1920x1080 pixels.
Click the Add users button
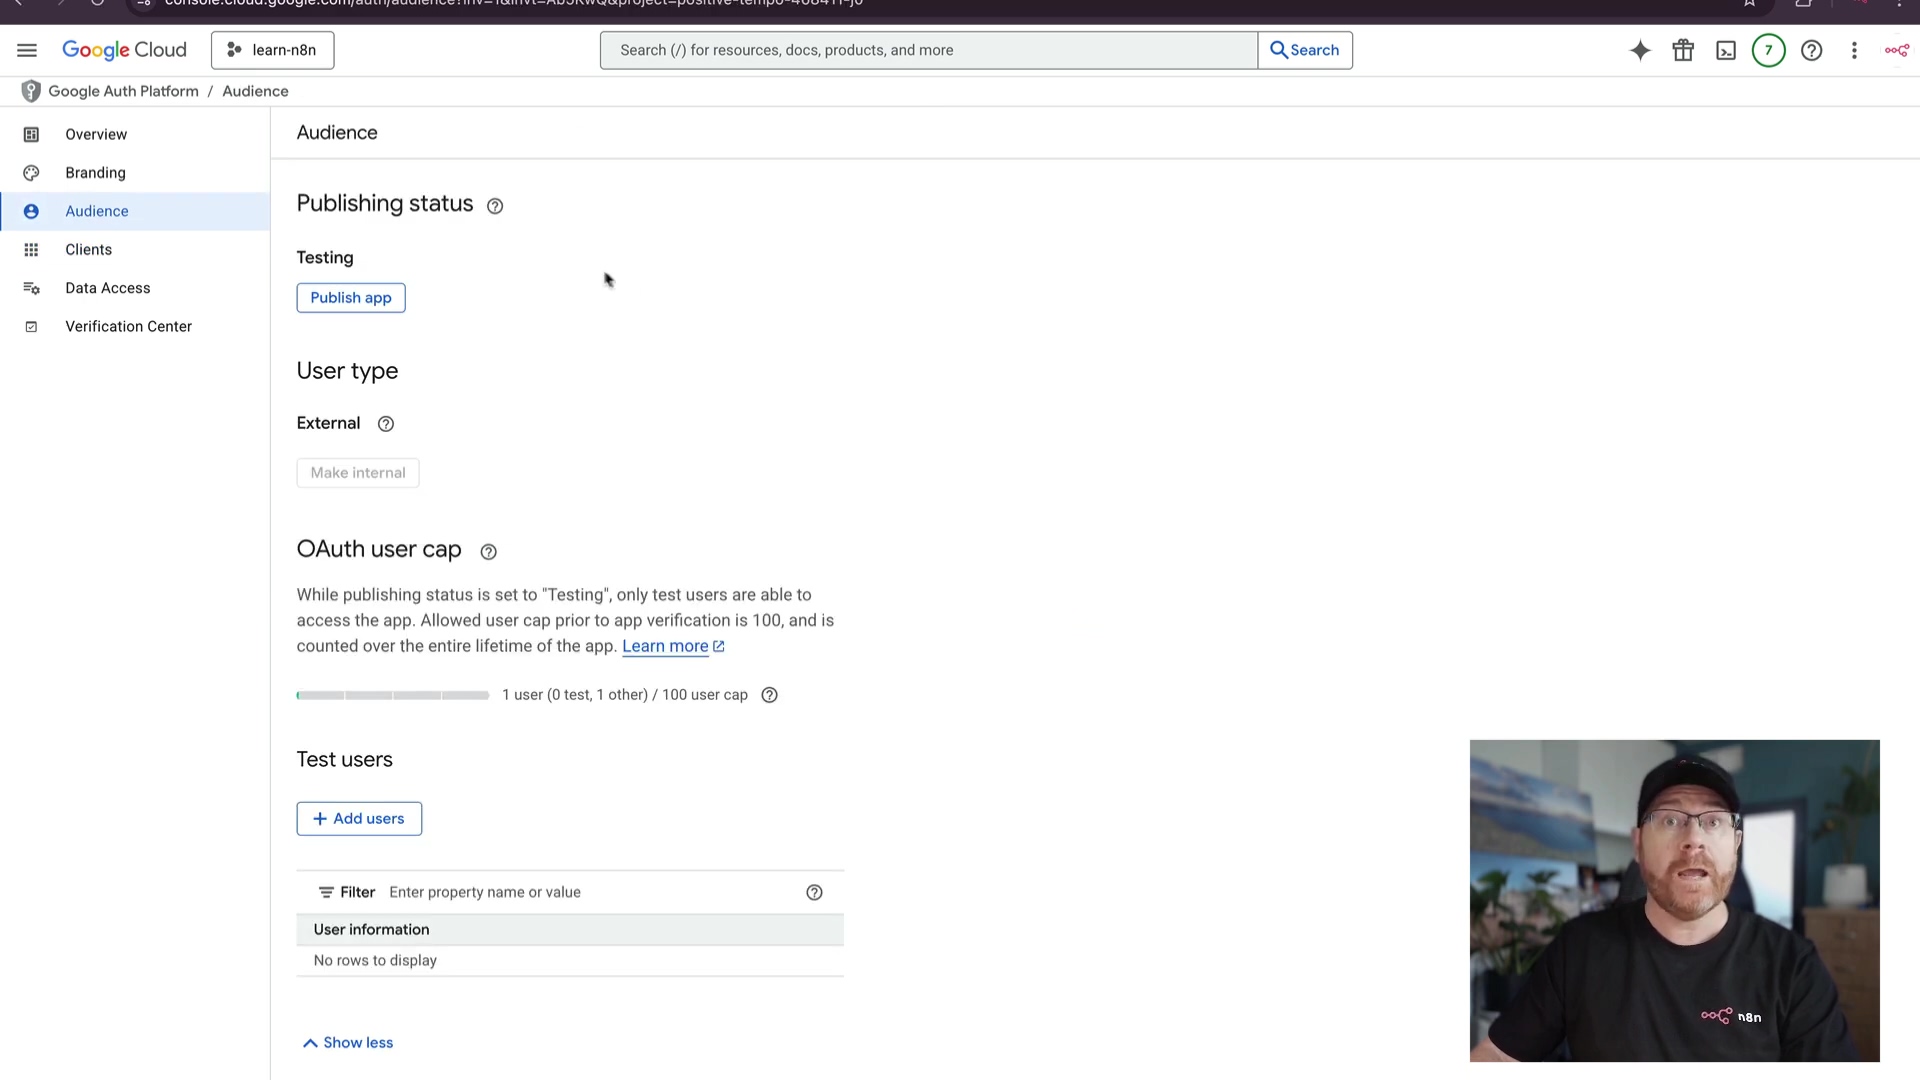[x=359, y=818]
